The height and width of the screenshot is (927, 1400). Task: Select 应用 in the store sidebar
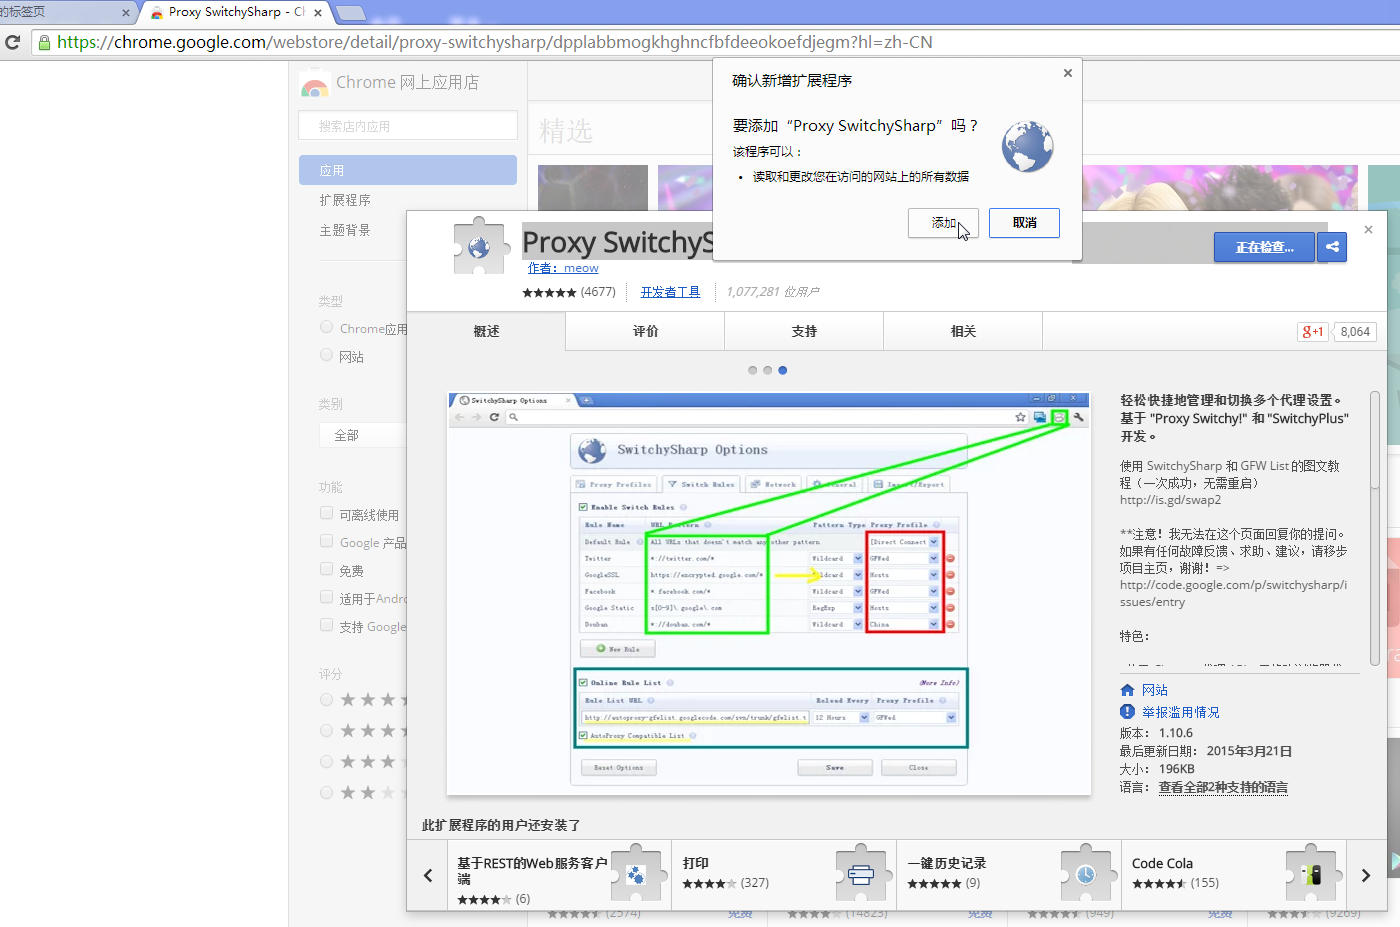(408, 170)
